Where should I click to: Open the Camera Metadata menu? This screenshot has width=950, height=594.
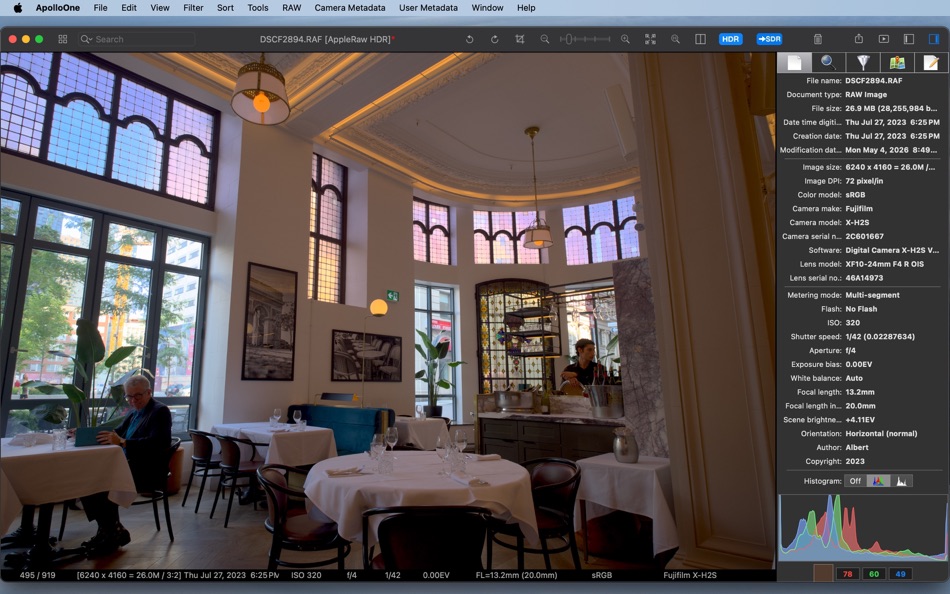point(350,8)
